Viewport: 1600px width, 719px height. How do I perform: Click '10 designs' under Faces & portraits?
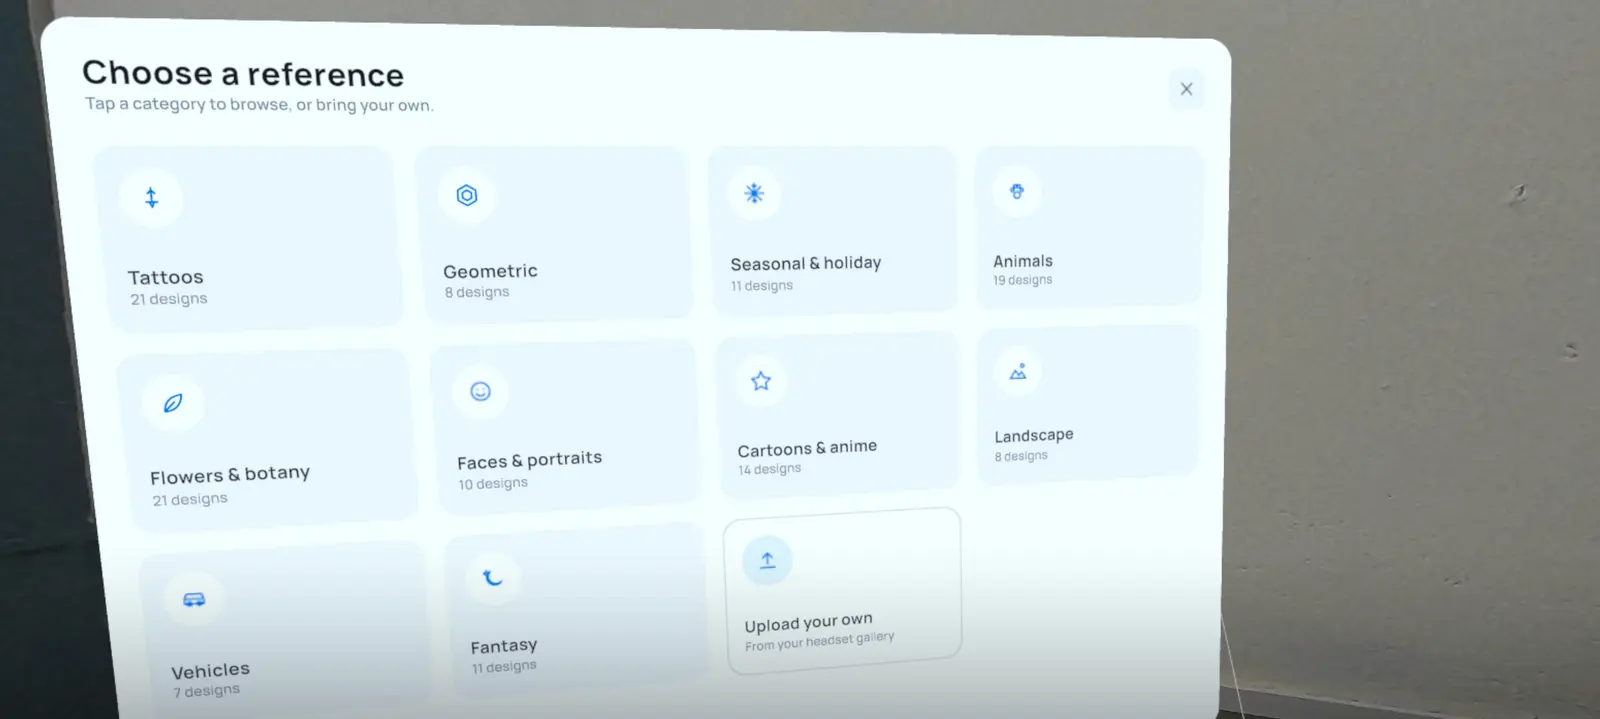[x=493, y=483]
